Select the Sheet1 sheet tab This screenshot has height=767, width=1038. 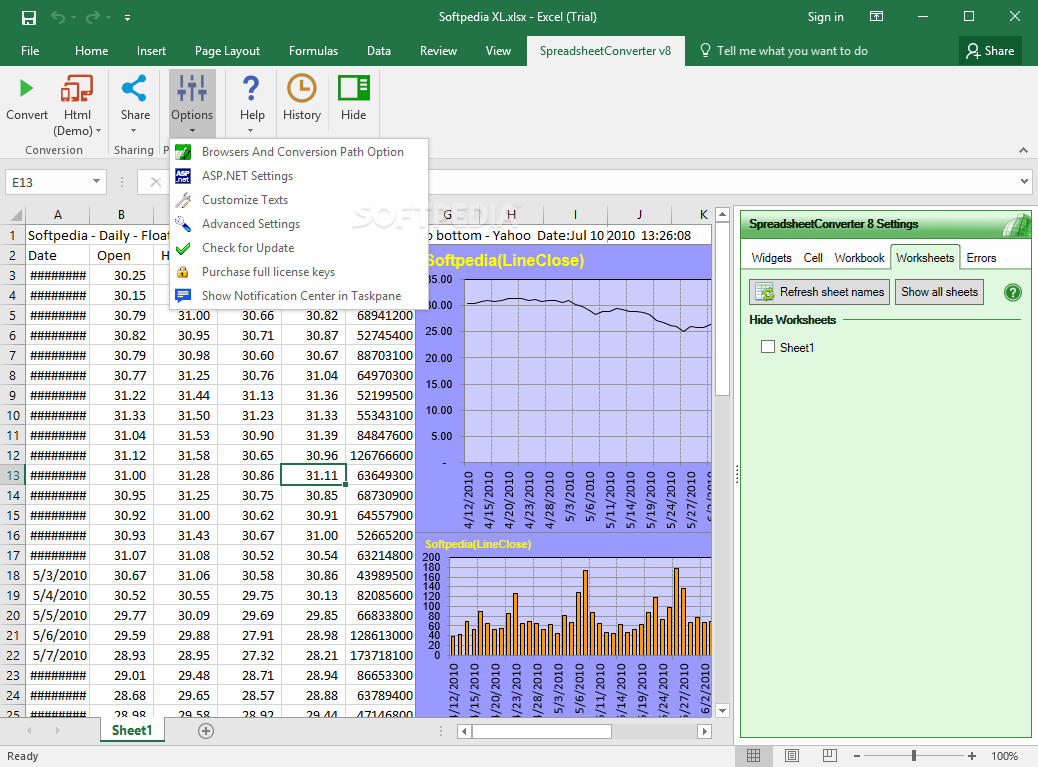tap(132, 730)
